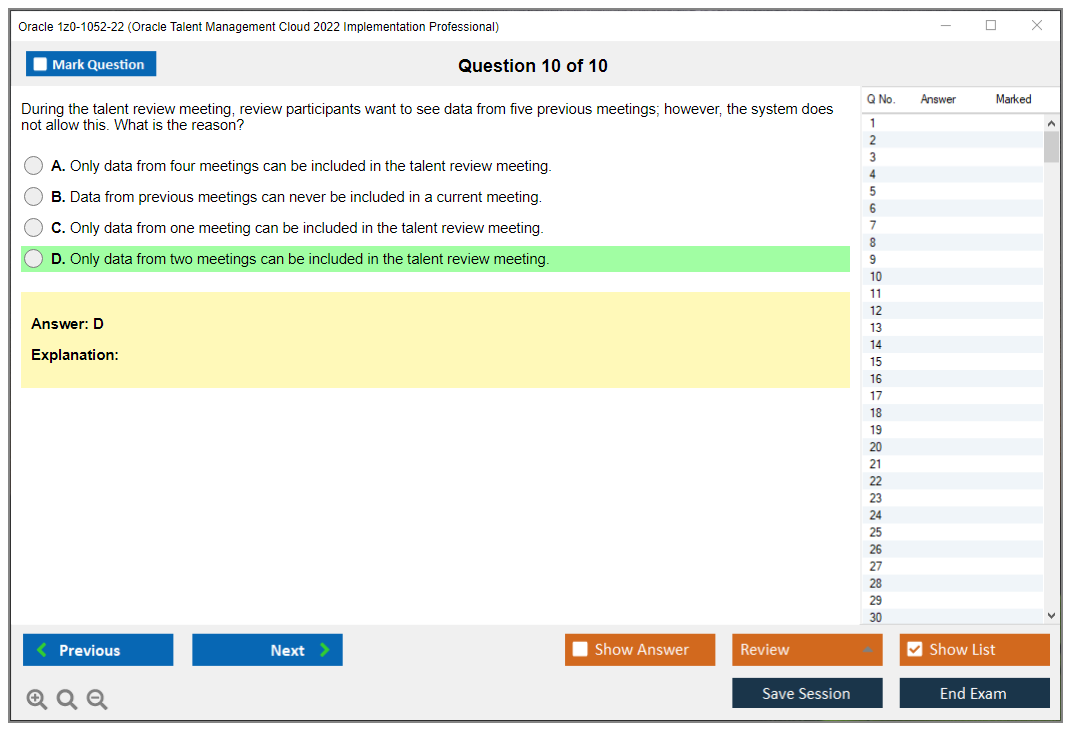The width and height of the screenshot is (1075, 735).
Task: Click the down arrow on the question list scrollbar
Action: (x=1051, y=615)
